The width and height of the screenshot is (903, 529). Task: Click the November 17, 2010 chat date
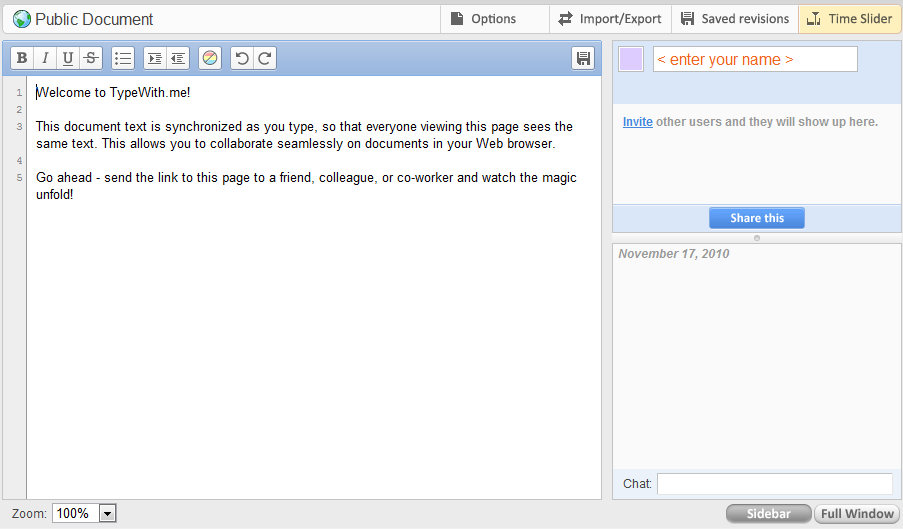[x=674, y=254]
